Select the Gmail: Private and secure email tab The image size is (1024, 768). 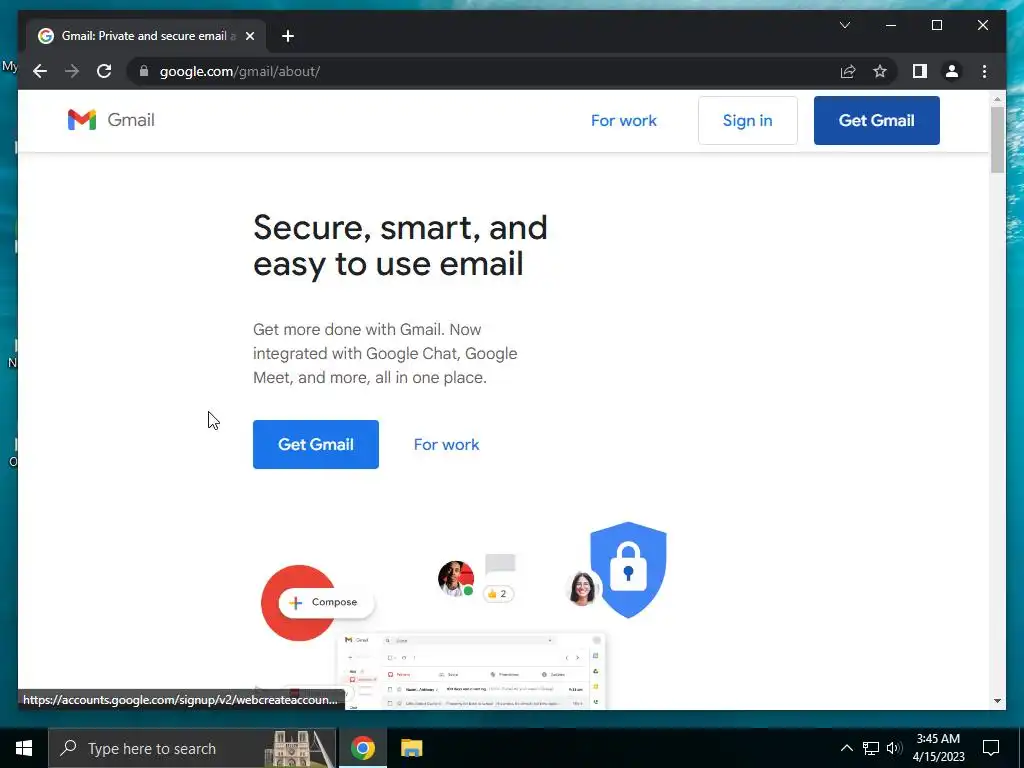tap(146, 36)
